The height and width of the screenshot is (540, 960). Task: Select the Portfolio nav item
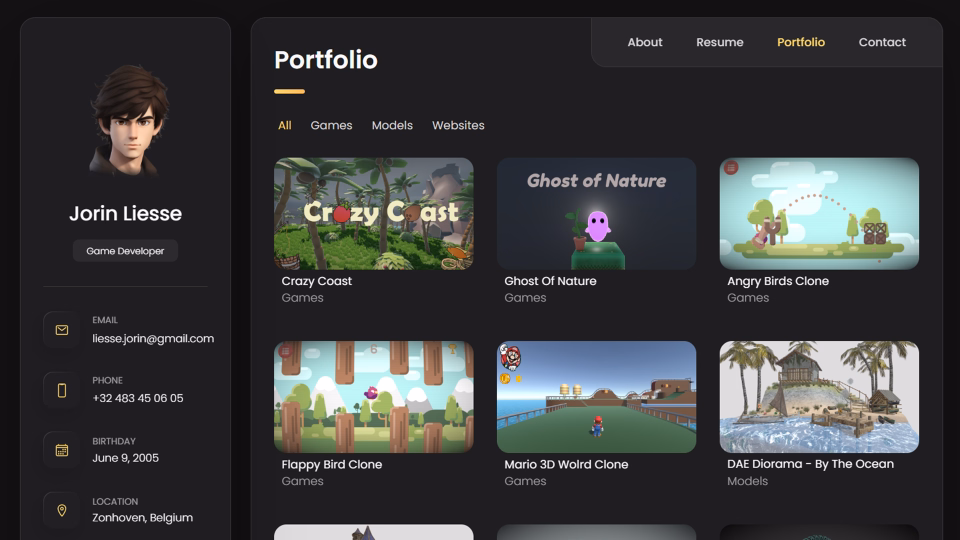point(801,42)
